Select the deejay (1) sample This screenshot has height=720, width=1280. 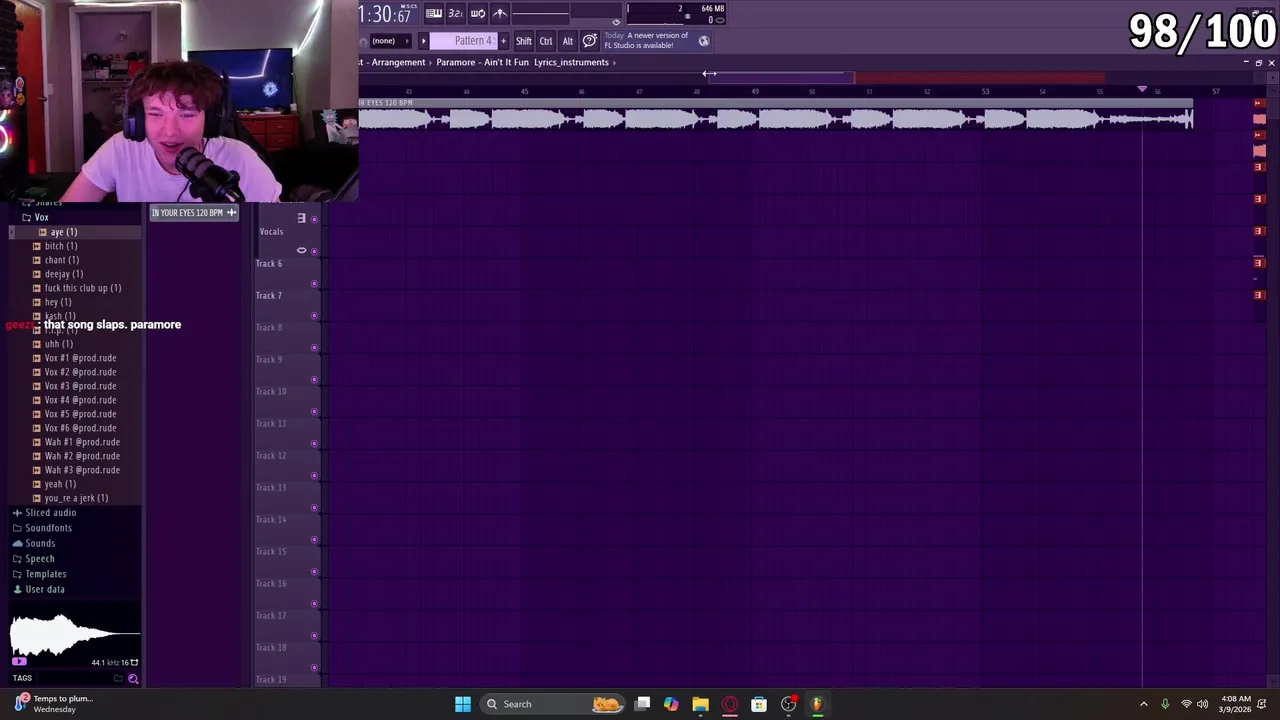tap(64, 274)
